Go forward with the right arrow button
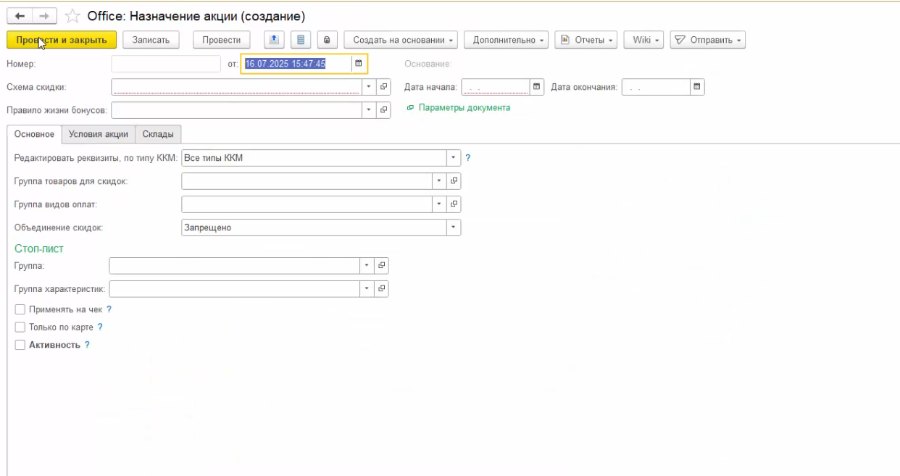900x476 pixels. 44,16
